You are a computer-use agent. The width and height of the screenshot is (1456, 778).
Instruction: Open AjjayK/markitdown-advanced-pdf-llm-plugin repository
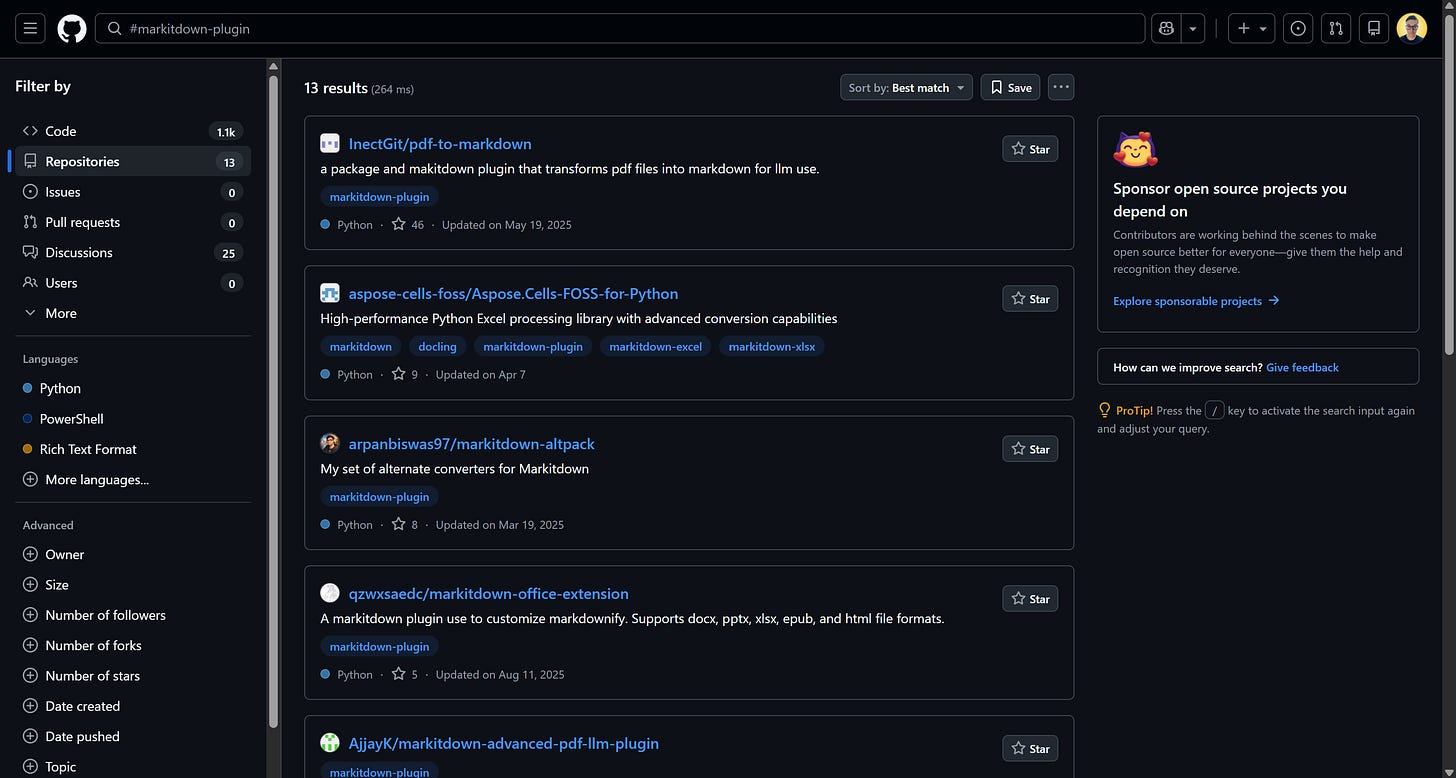503,744
